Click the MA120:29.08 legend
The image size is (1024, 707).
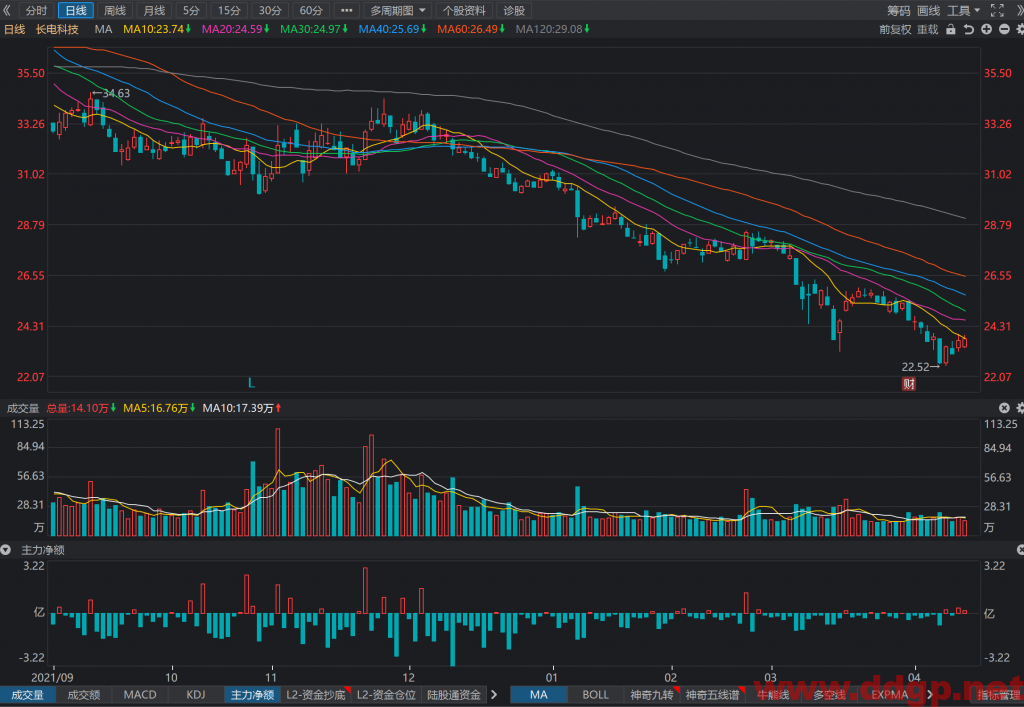tap(552, 29)
